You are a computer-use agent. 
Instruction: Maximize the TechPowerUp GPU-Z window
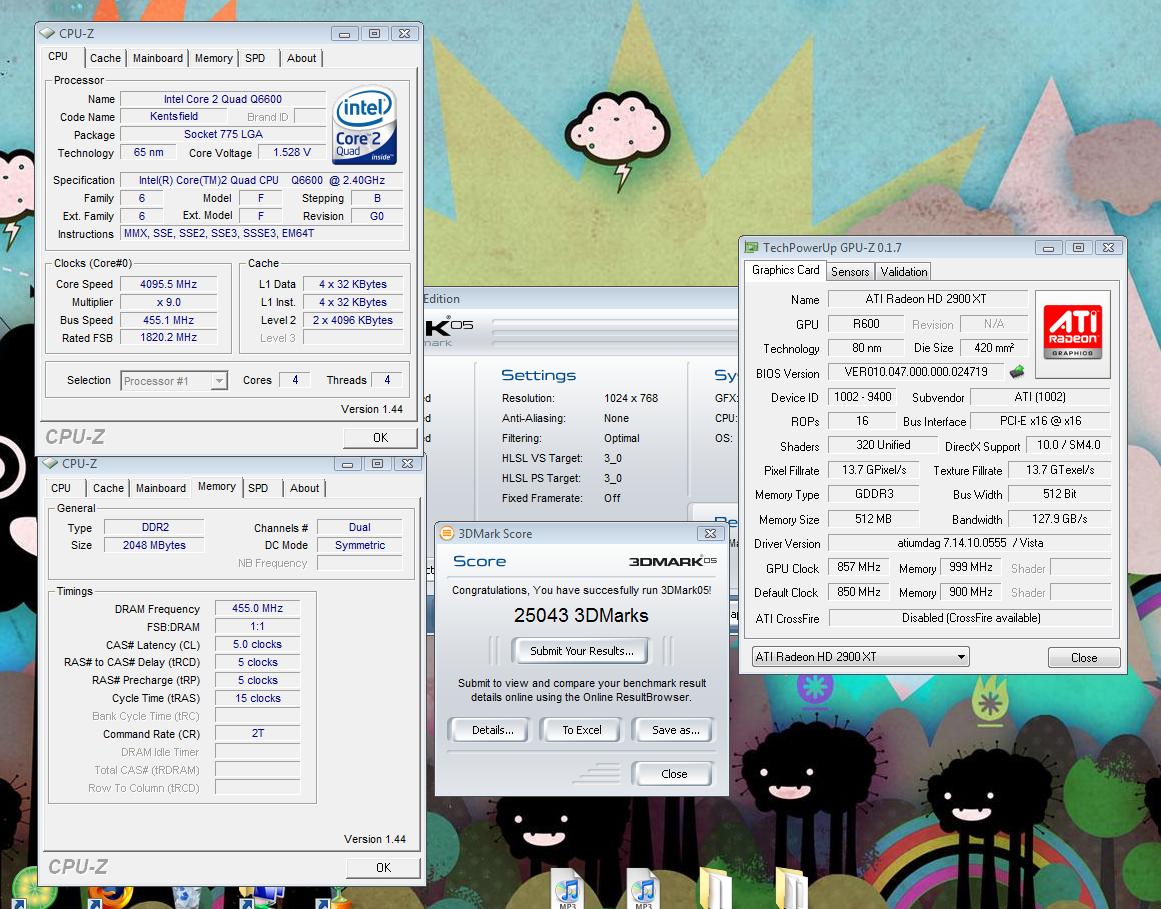click(x=1079, y=248)
